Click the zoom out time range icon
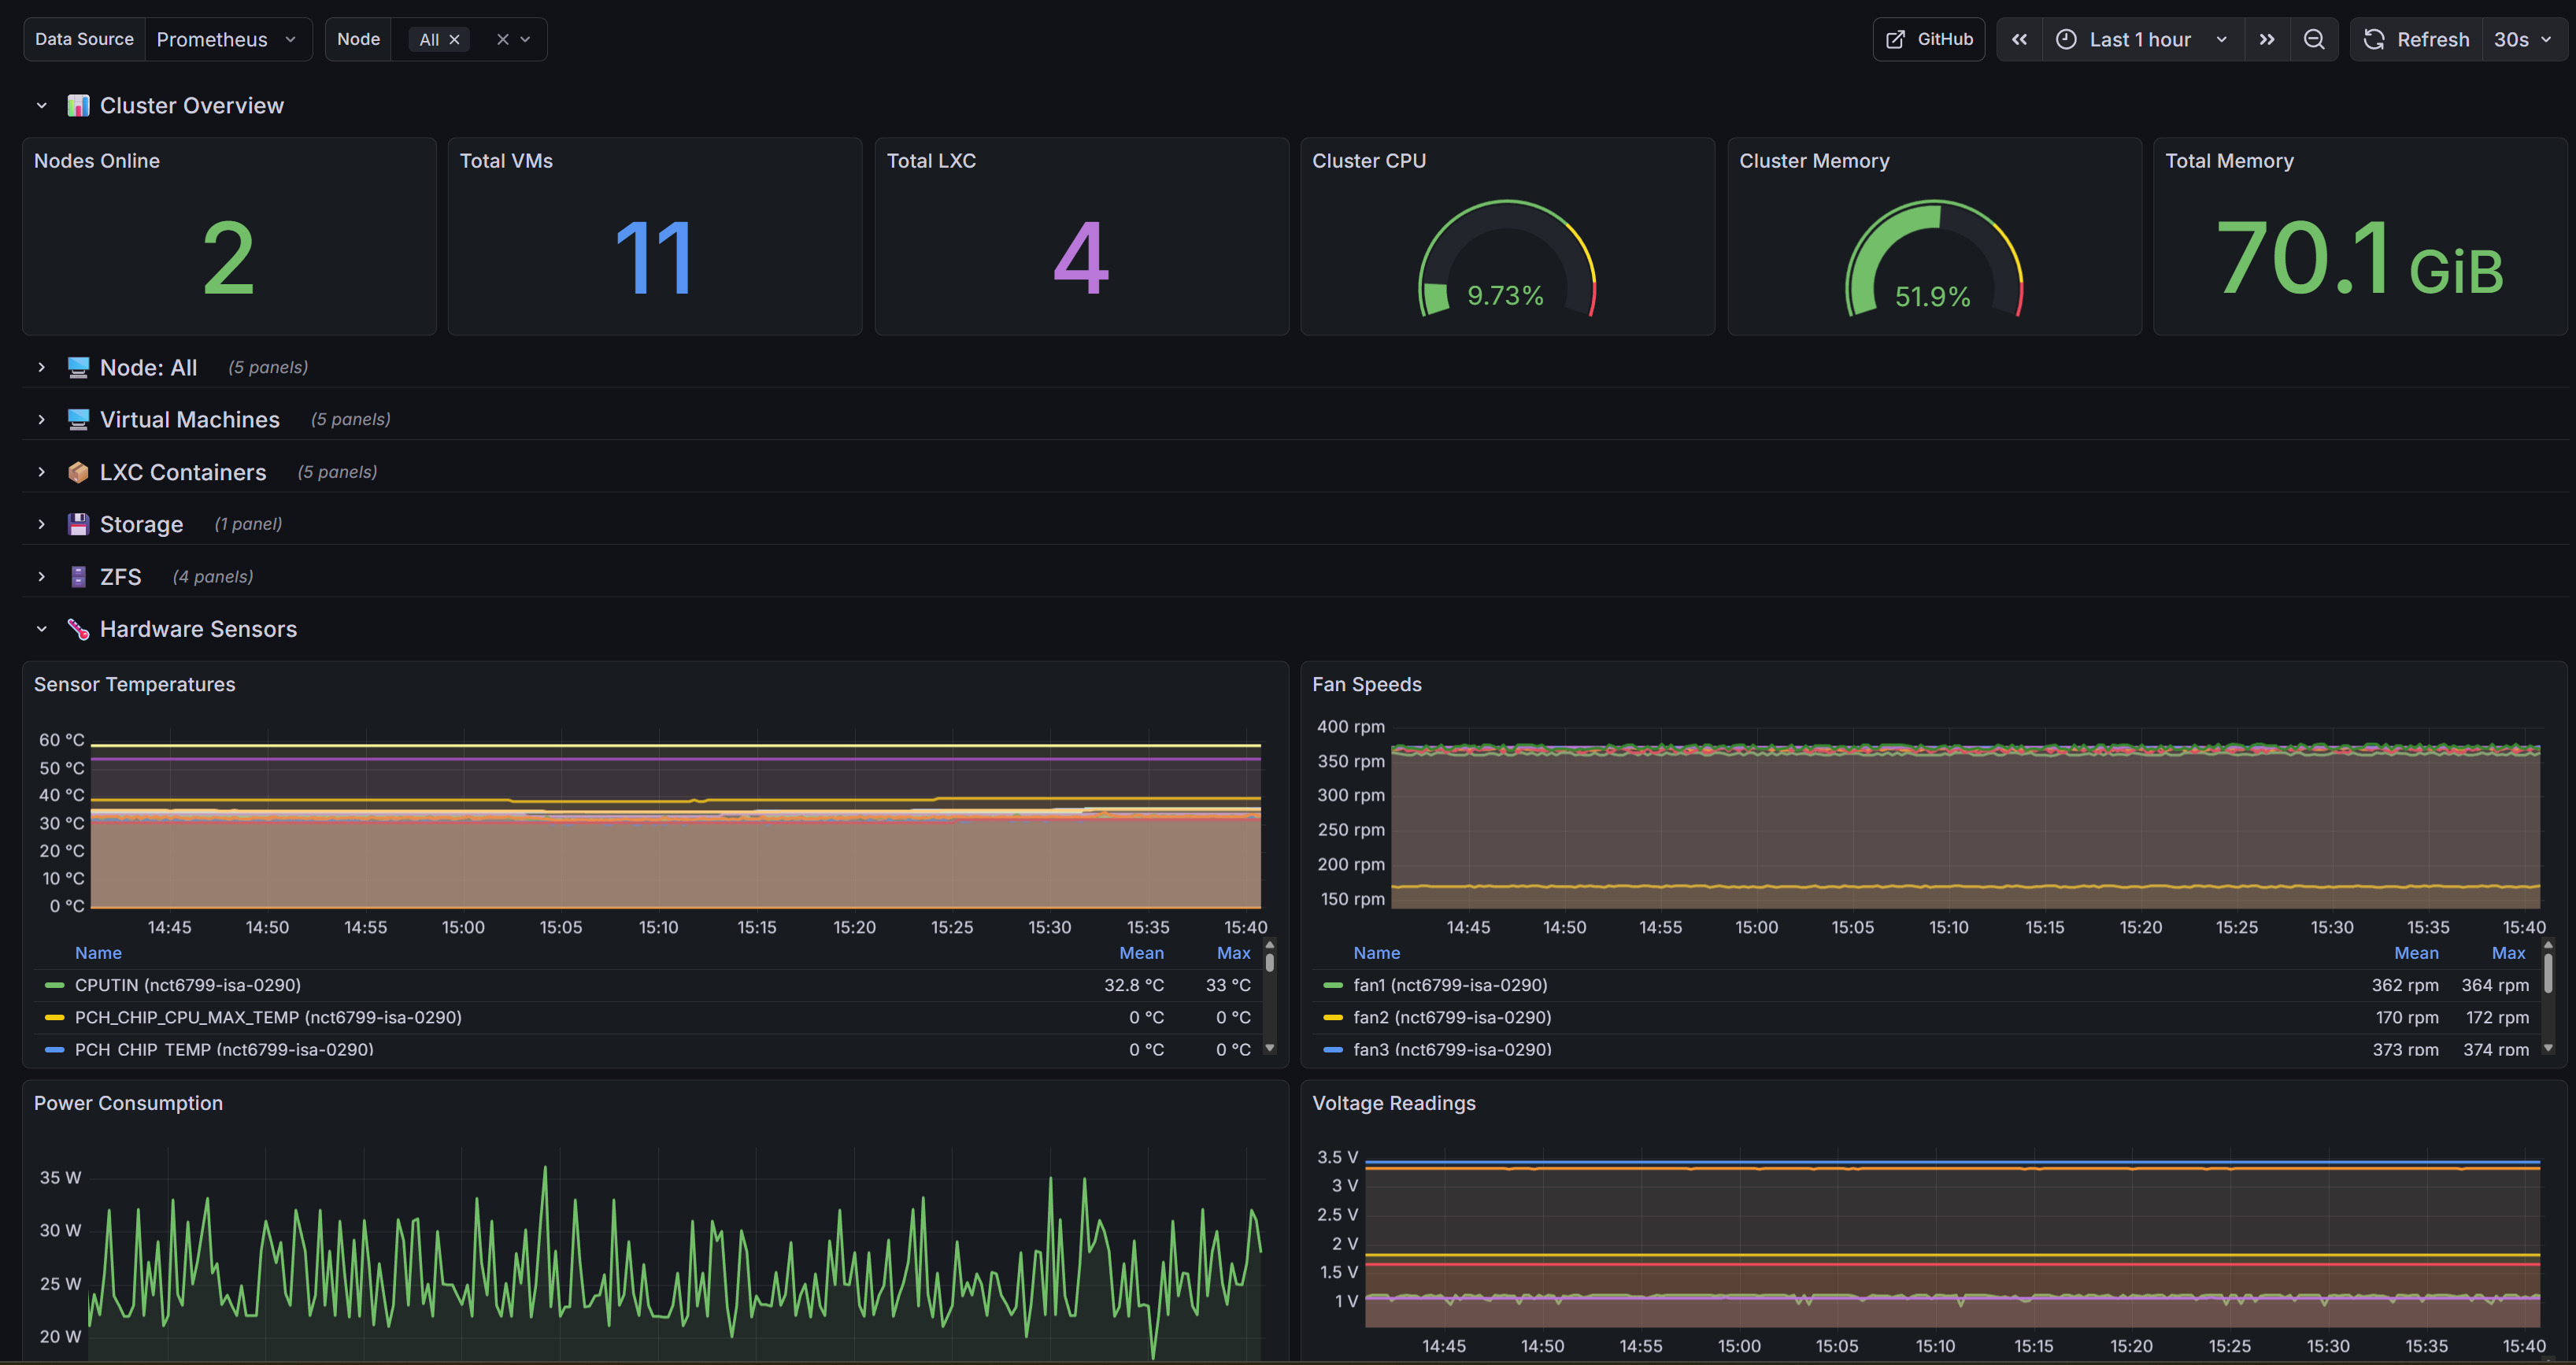Screen dimensions: 2576x1365 pyautogui.click(x=2313, y=39)
